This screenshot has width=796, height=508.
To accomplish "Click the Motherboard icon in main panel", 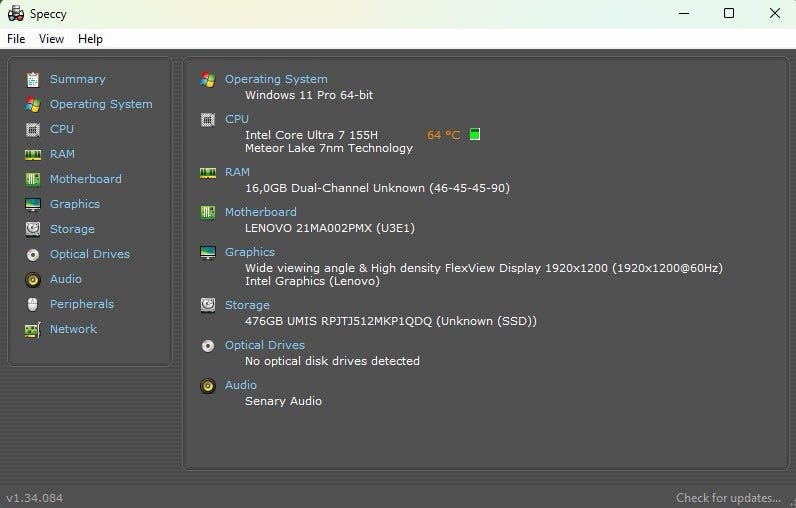I will click(208, 213).
